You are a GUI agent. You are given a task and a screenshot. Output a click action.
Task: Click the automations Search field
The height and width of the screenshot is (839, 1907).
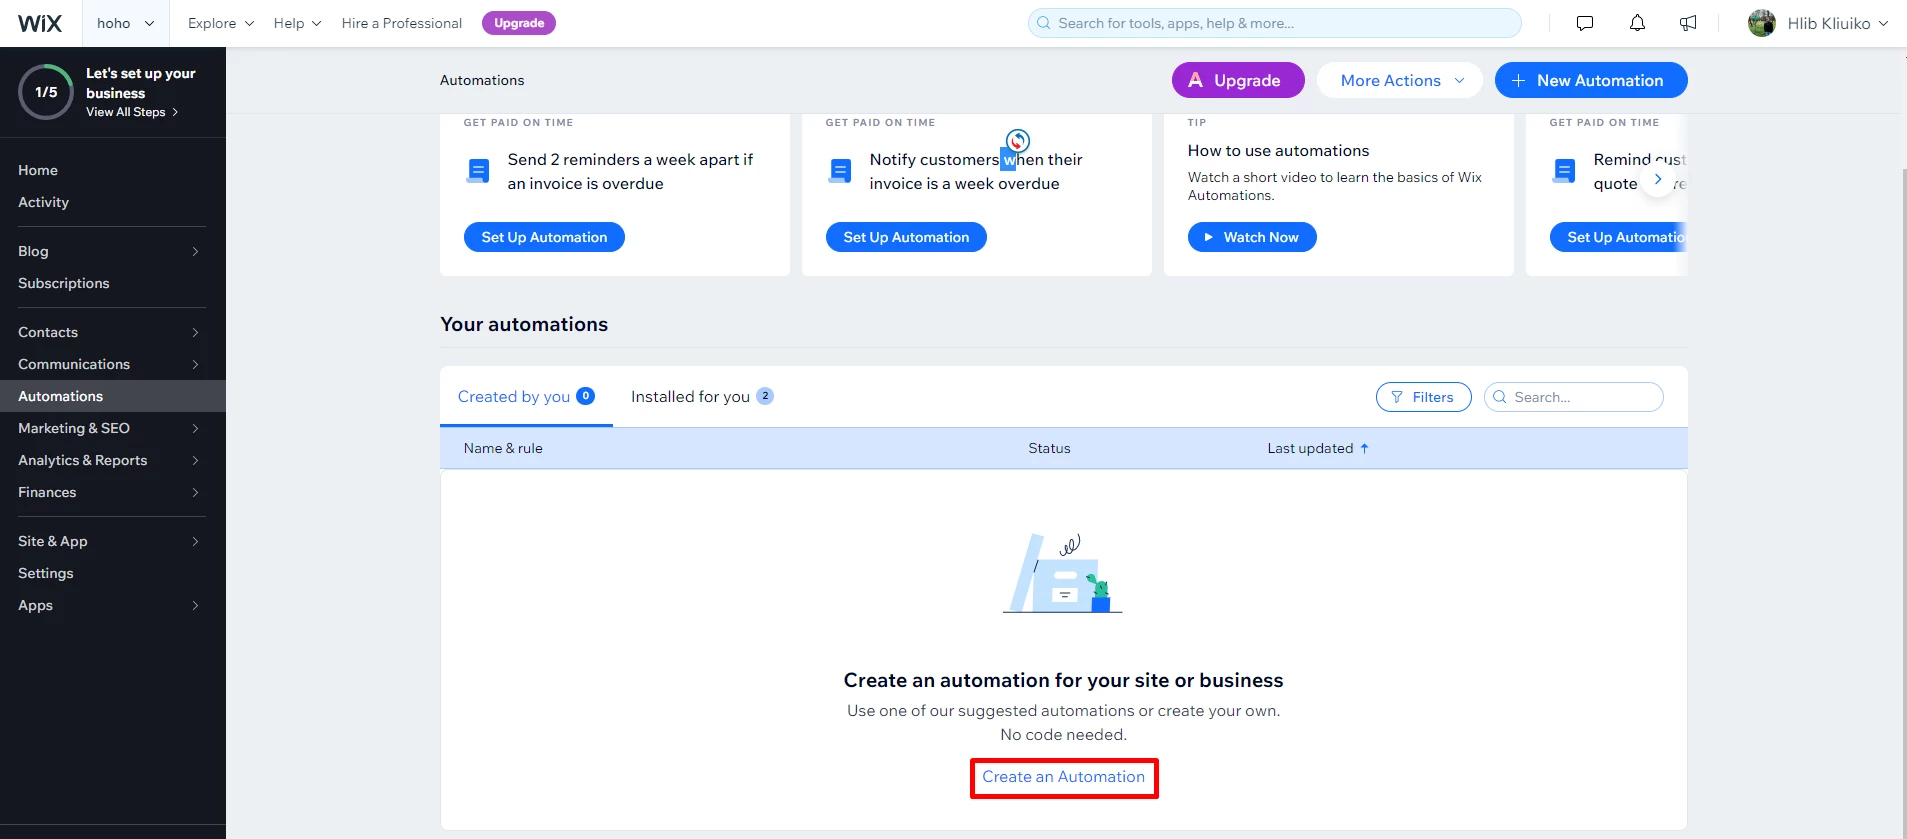(x=1573, y=397)
